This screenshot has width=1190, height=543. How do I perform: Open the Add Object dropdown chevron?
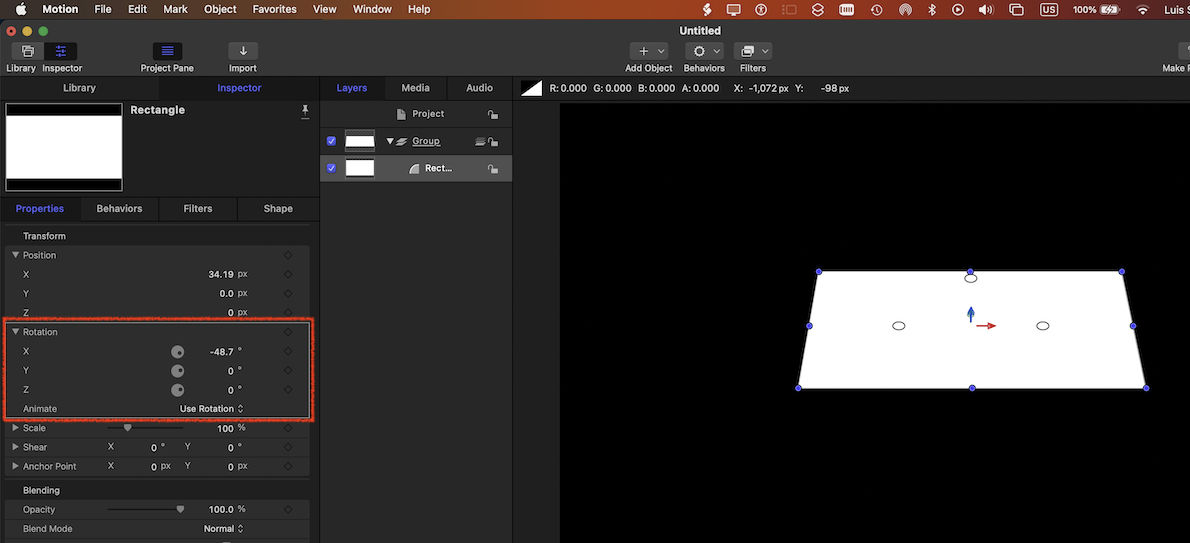point(660,52)
